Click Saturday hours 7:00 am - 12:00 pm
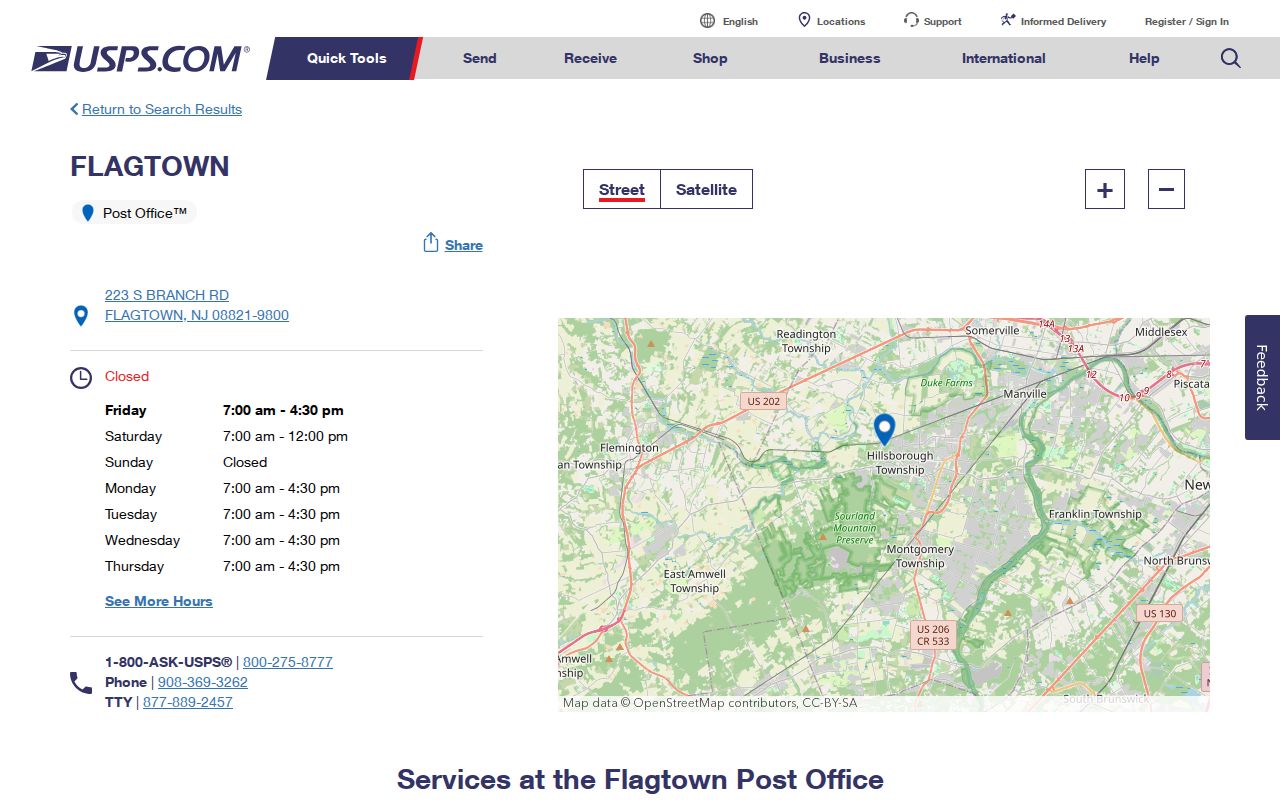1280x800 pixels. click(x=285, y=436)
